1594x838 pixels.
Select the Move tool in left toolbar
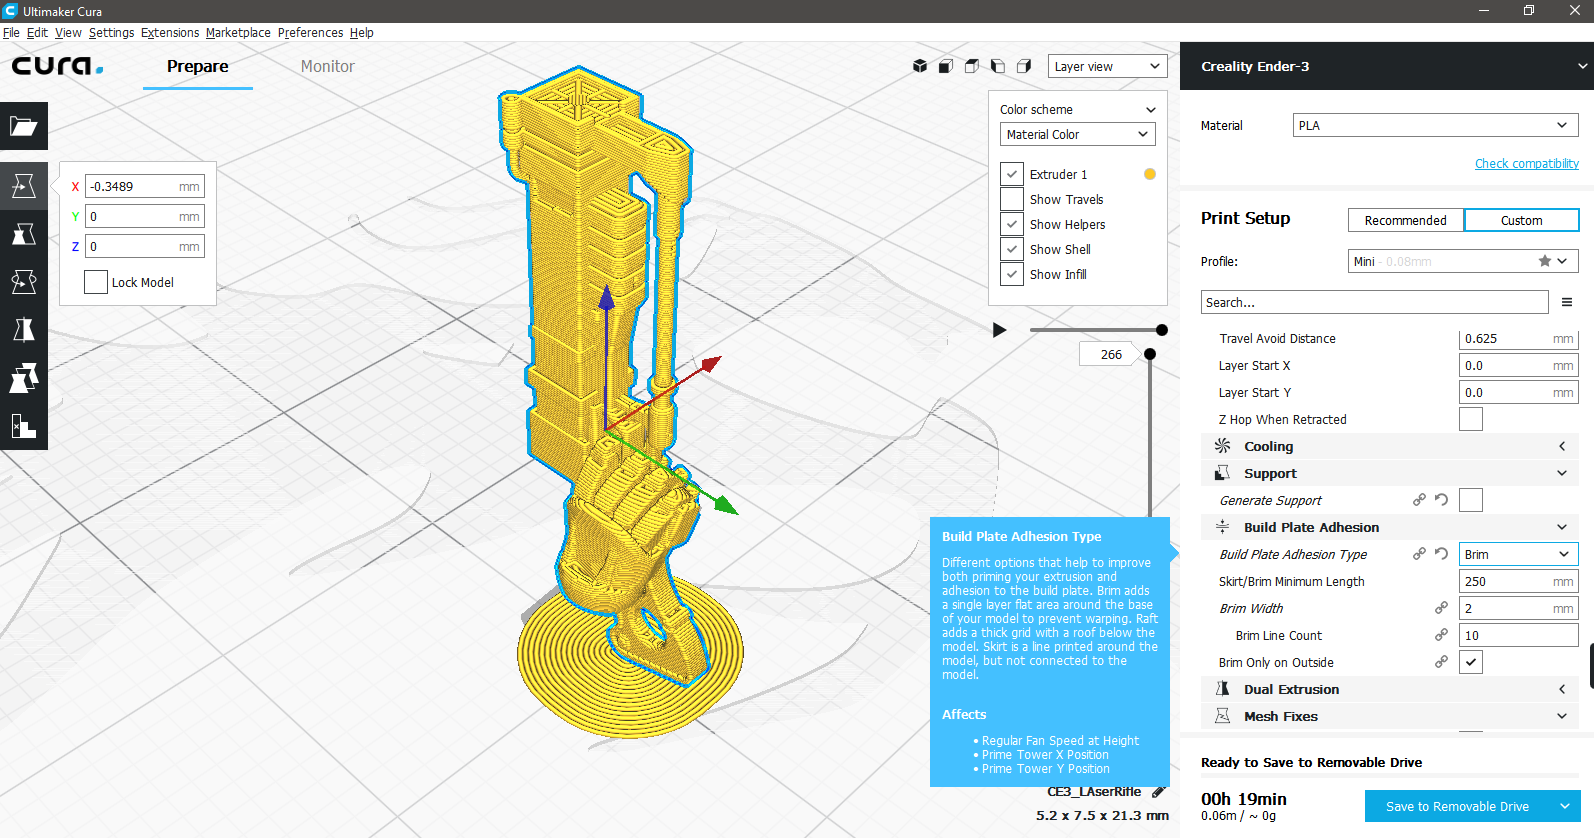24,186
